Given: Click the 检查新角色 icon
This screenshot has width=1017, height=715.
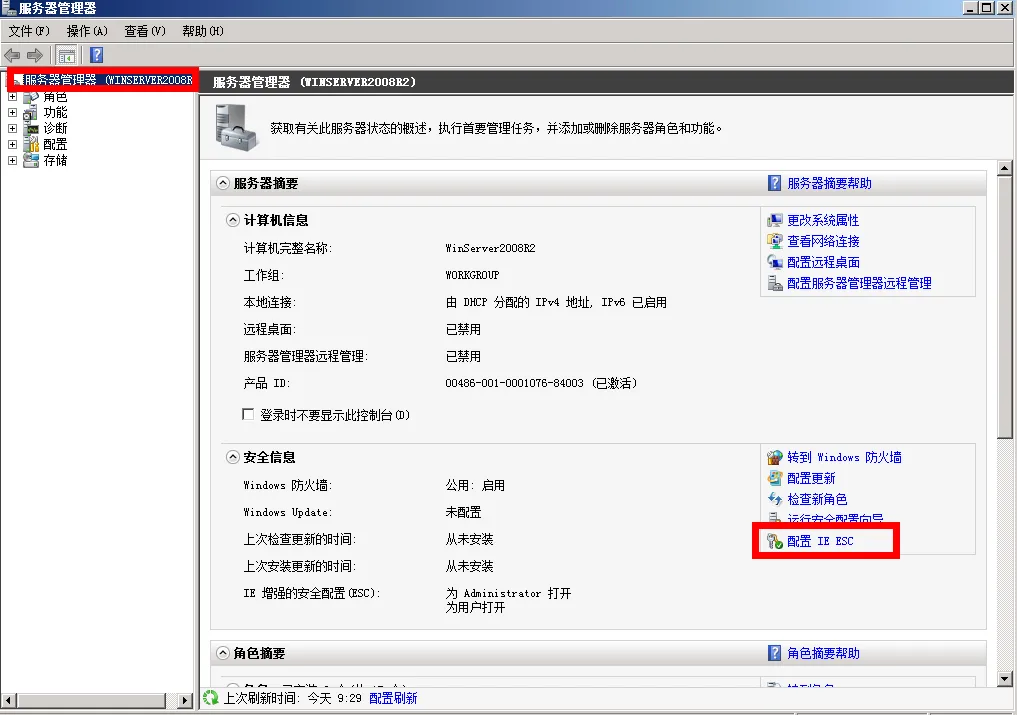Looking at the screenshot, I should tap(775, 499).
